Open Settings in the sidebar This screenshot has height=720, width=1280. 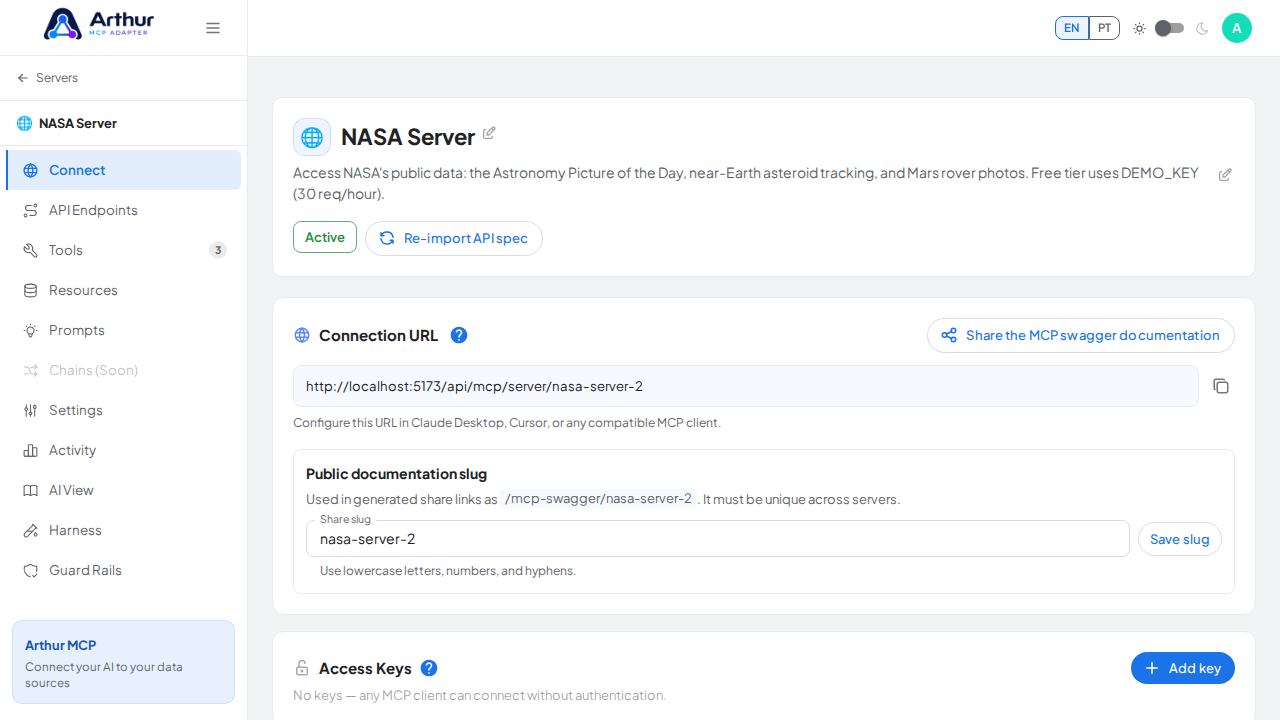pyautogui.click(x=123, y=410)
